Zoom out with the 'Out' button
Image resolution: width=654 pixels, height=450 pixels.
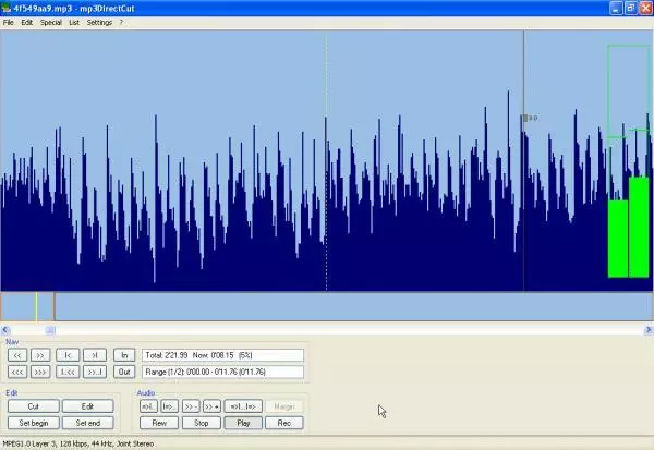point(124,372)
